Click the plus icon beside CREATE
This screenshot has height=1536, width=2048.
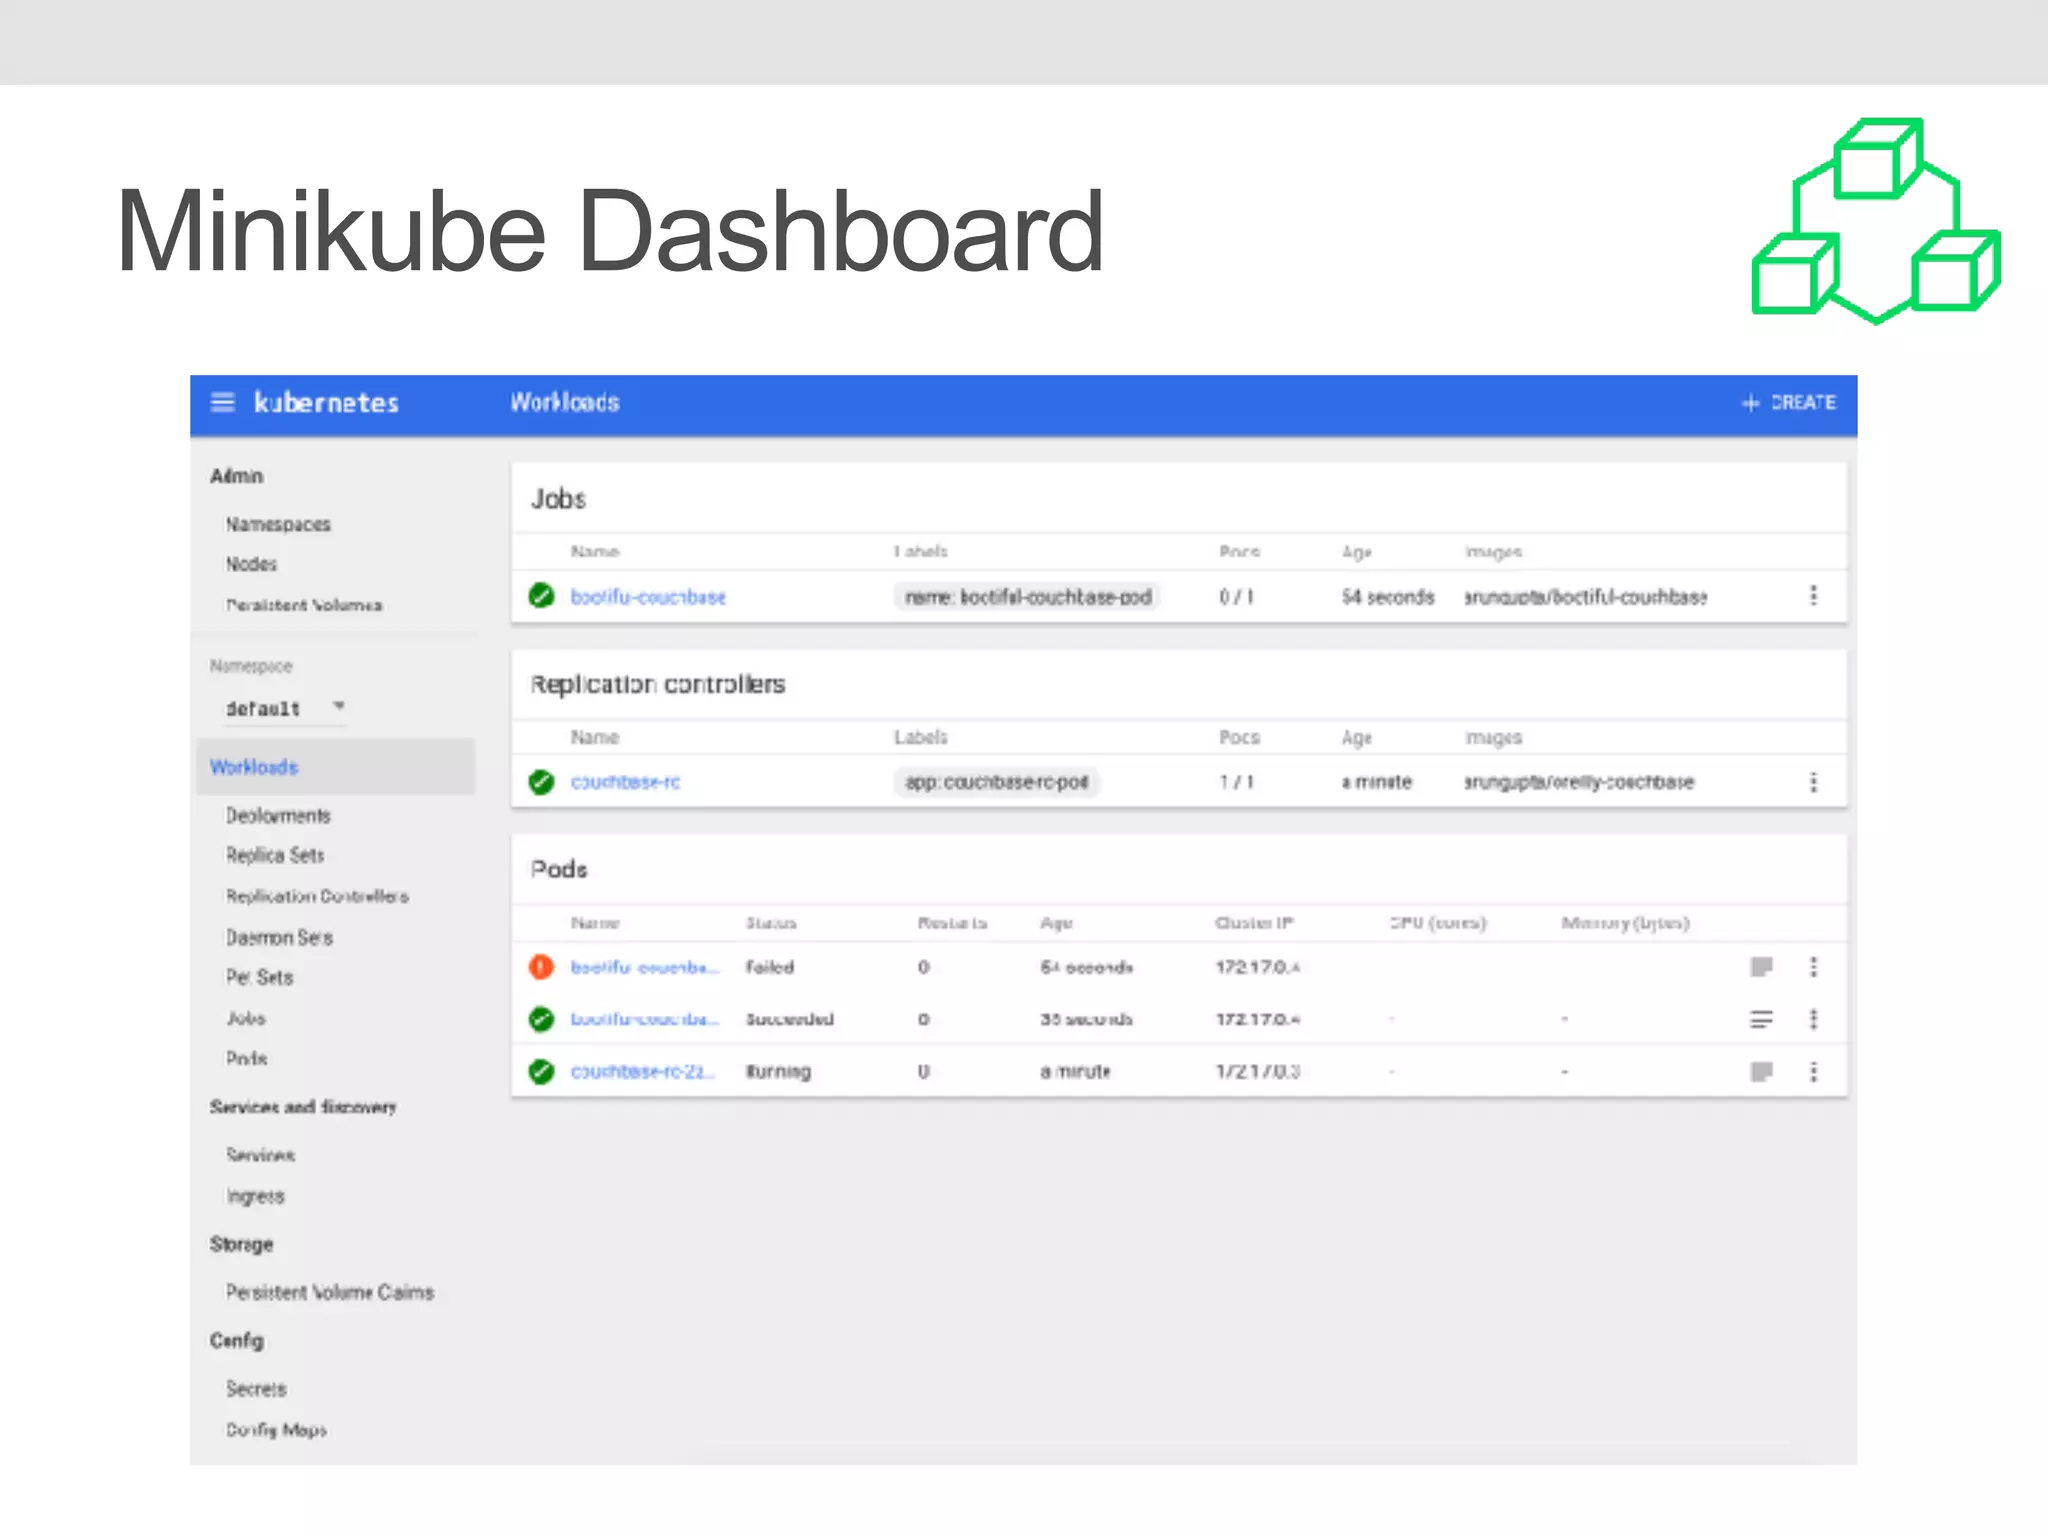click(x=1750, y=403)
